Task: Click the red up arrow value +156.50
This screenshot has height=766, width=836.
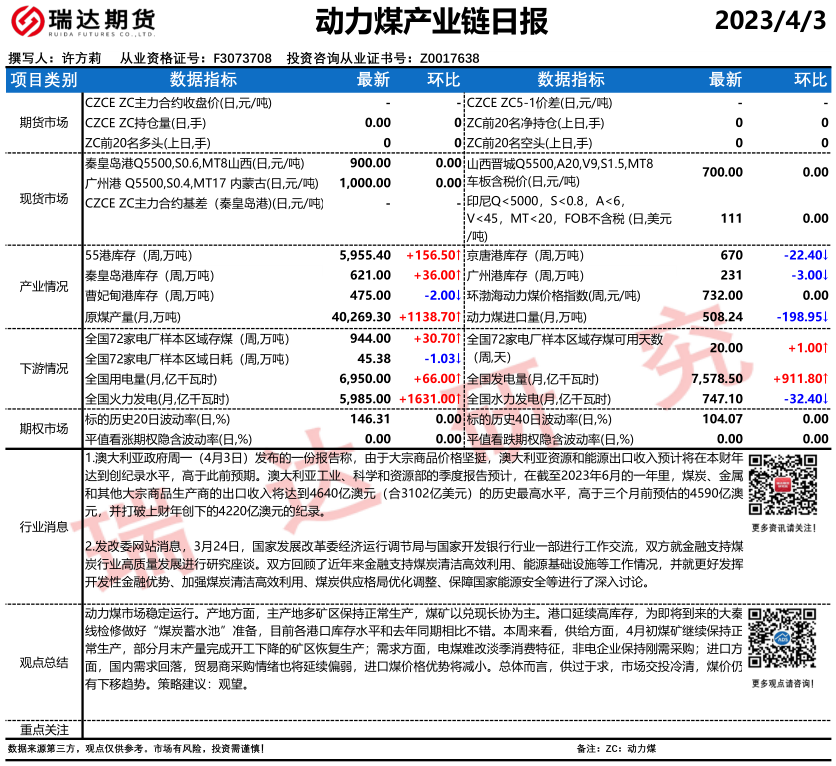Action: pyautogui.click(x=432, y=255)
